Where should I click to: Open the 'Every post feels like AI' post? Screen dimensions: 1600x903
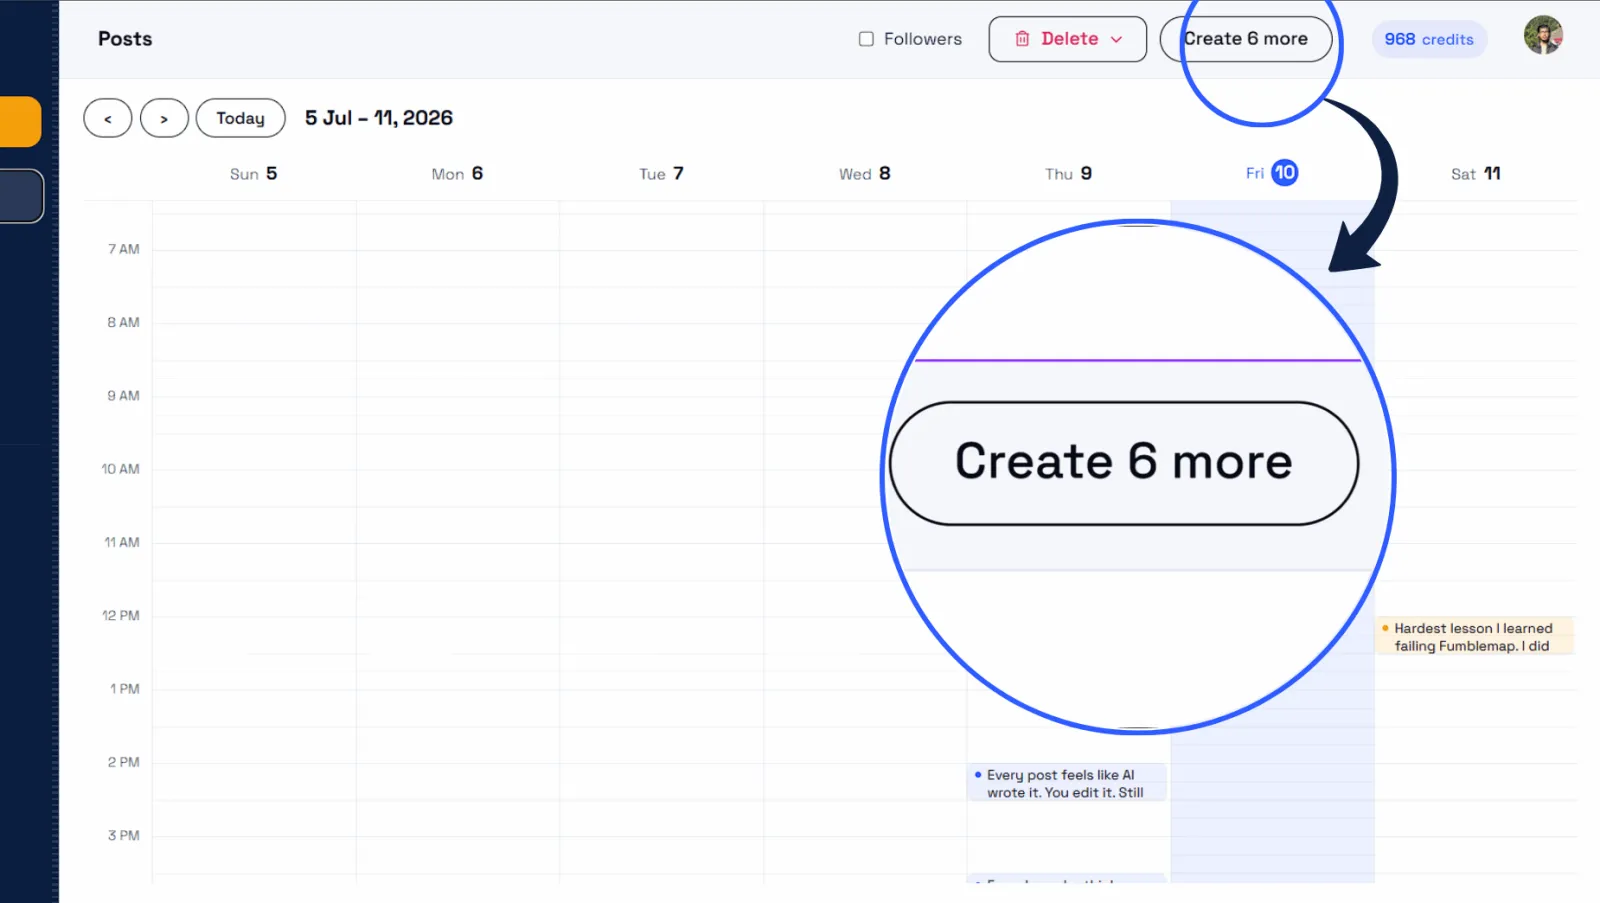(1067, 783)
